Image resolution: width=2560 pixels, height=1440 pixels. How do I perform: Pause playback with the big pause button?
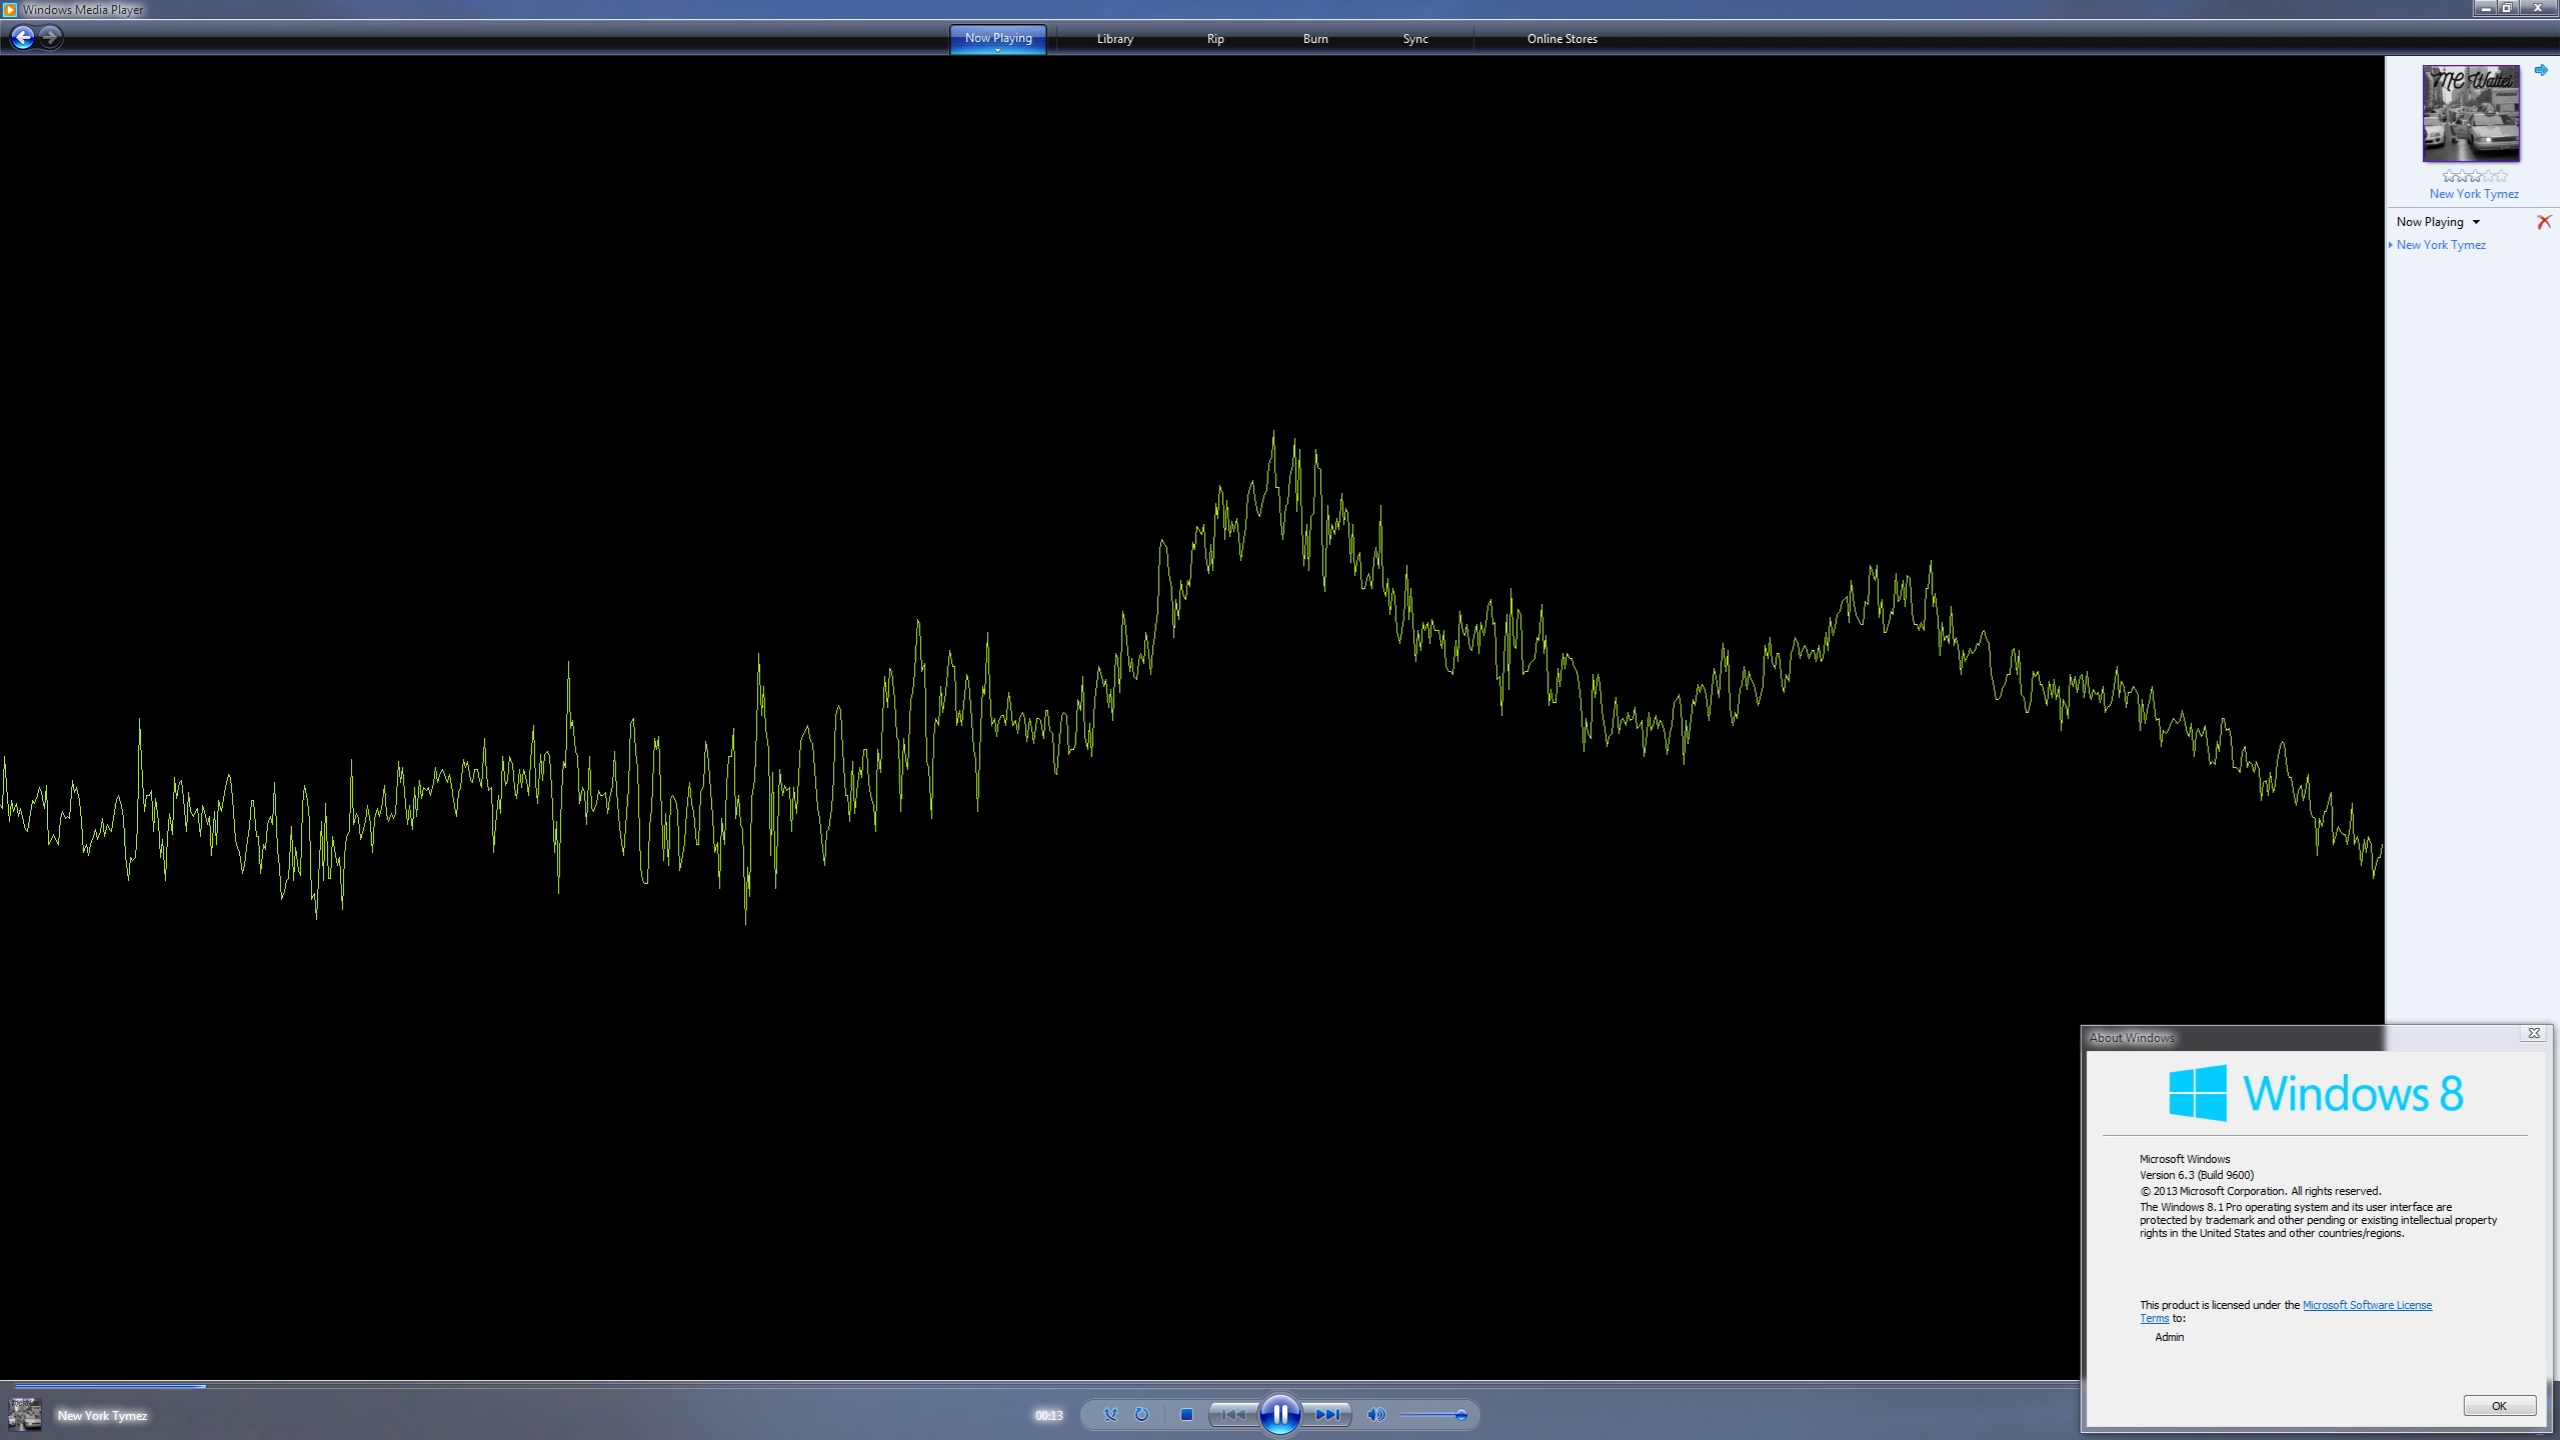tap(1280, 1414)
